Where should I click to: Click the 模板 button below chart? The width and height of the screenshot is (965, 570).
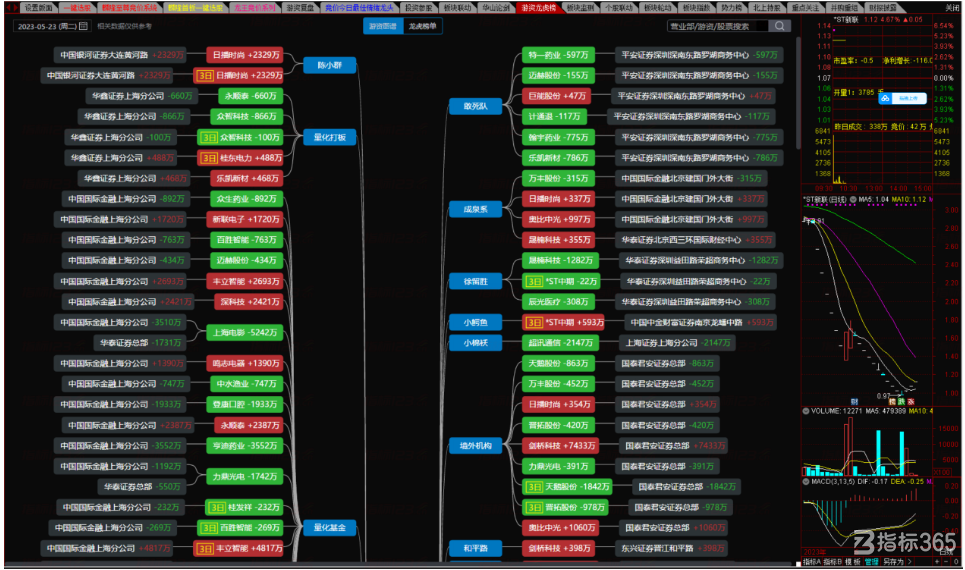pyautogui.click(x=852, y=561)
